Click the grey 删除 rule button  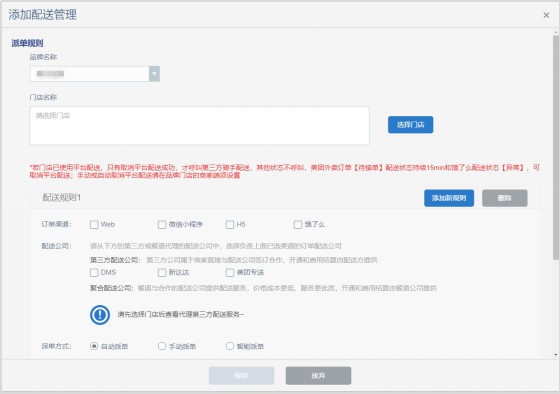point(505,198)
